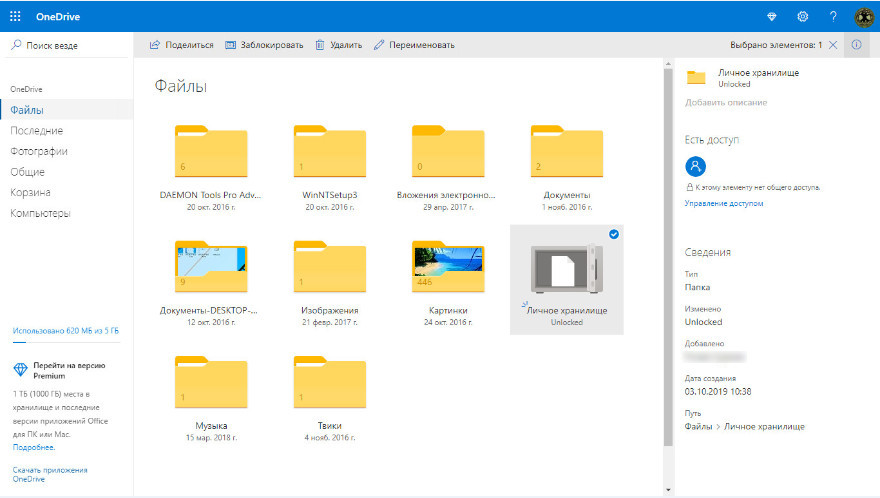Click the Переименовать pencil icon
The height and width of the screenshot is (498, 880).
pos(379,45)
